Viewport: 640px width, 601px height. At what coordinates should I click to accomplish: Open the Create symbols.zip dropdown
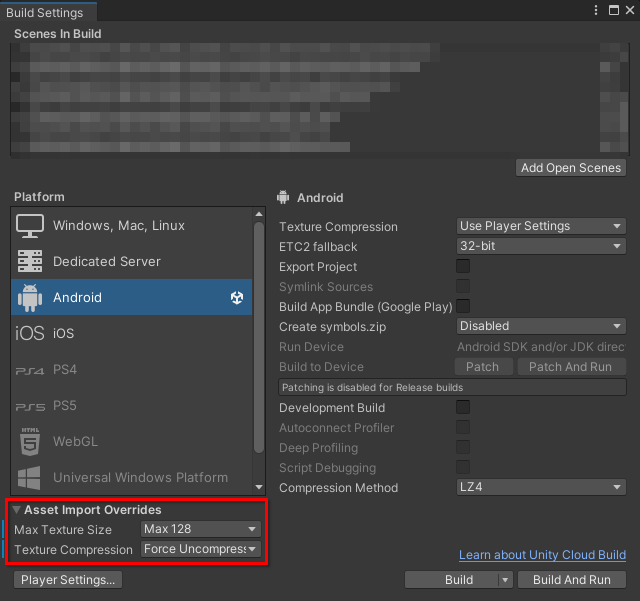(541, 326)
